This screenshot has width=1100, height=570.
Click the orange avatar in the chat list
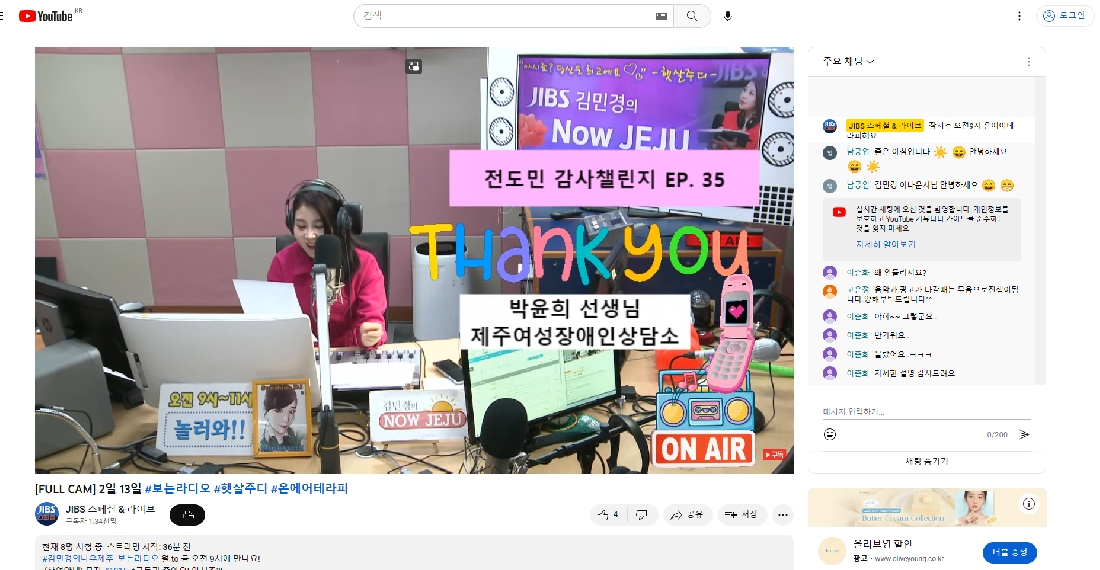pos(830,292)
